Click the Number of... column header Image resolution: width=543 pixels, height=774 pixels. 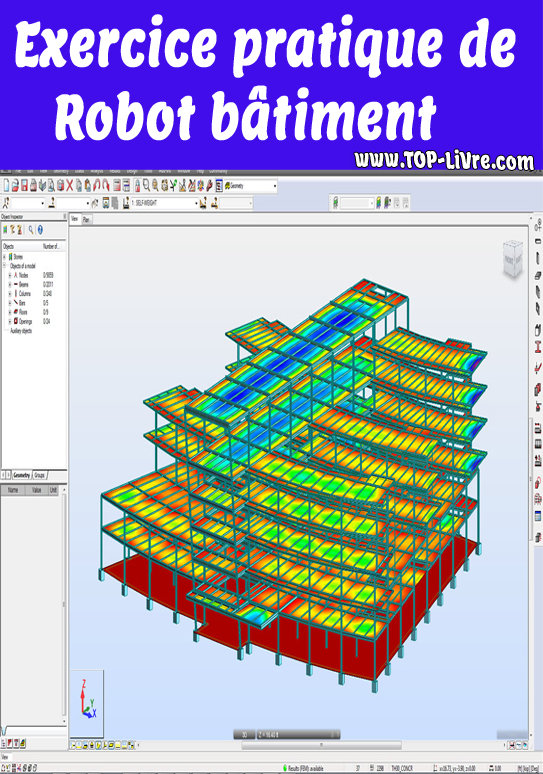[x=53, y=246]
